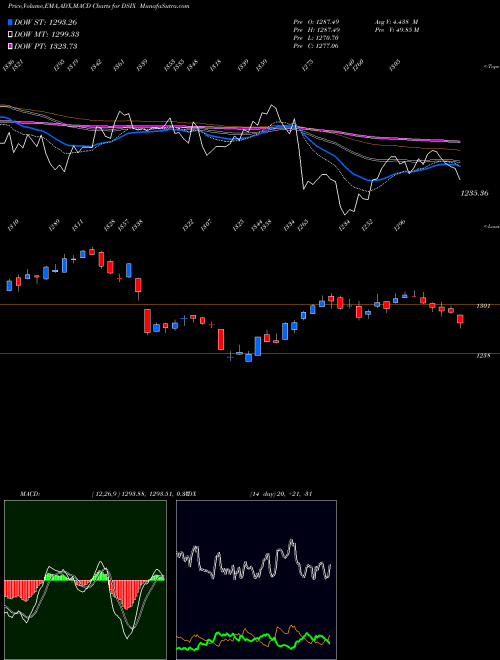Click the last red candlestick on the right

coord(460,319)
